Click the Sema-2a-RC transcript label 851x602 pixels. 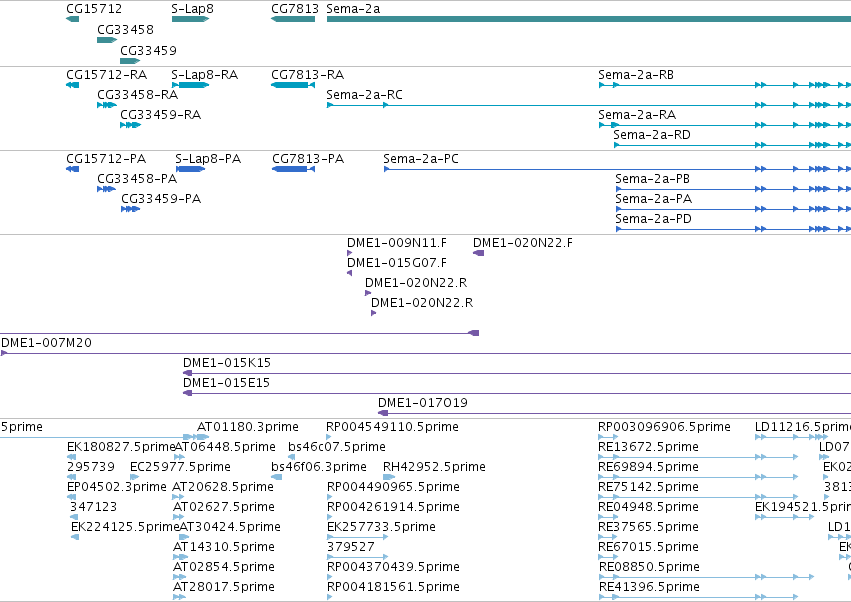click(x=364, y=94)
